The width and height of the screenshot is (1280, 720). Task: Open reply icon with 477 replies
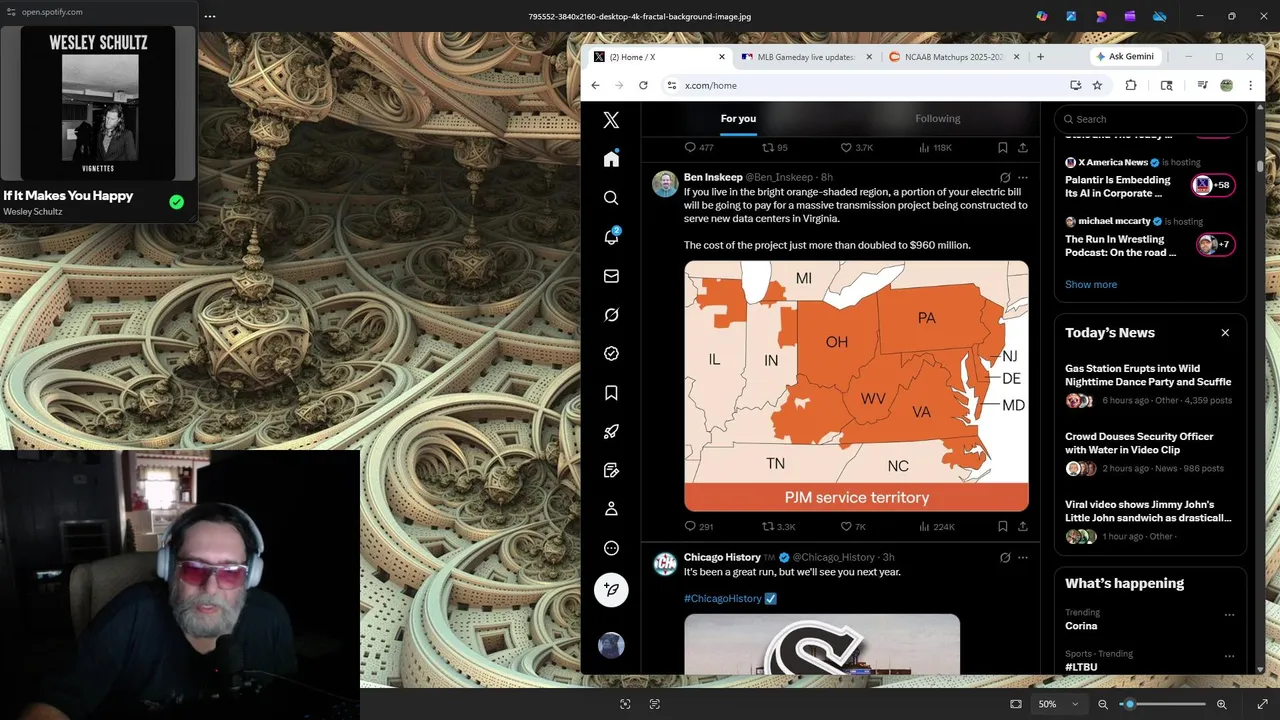point(690,147)
